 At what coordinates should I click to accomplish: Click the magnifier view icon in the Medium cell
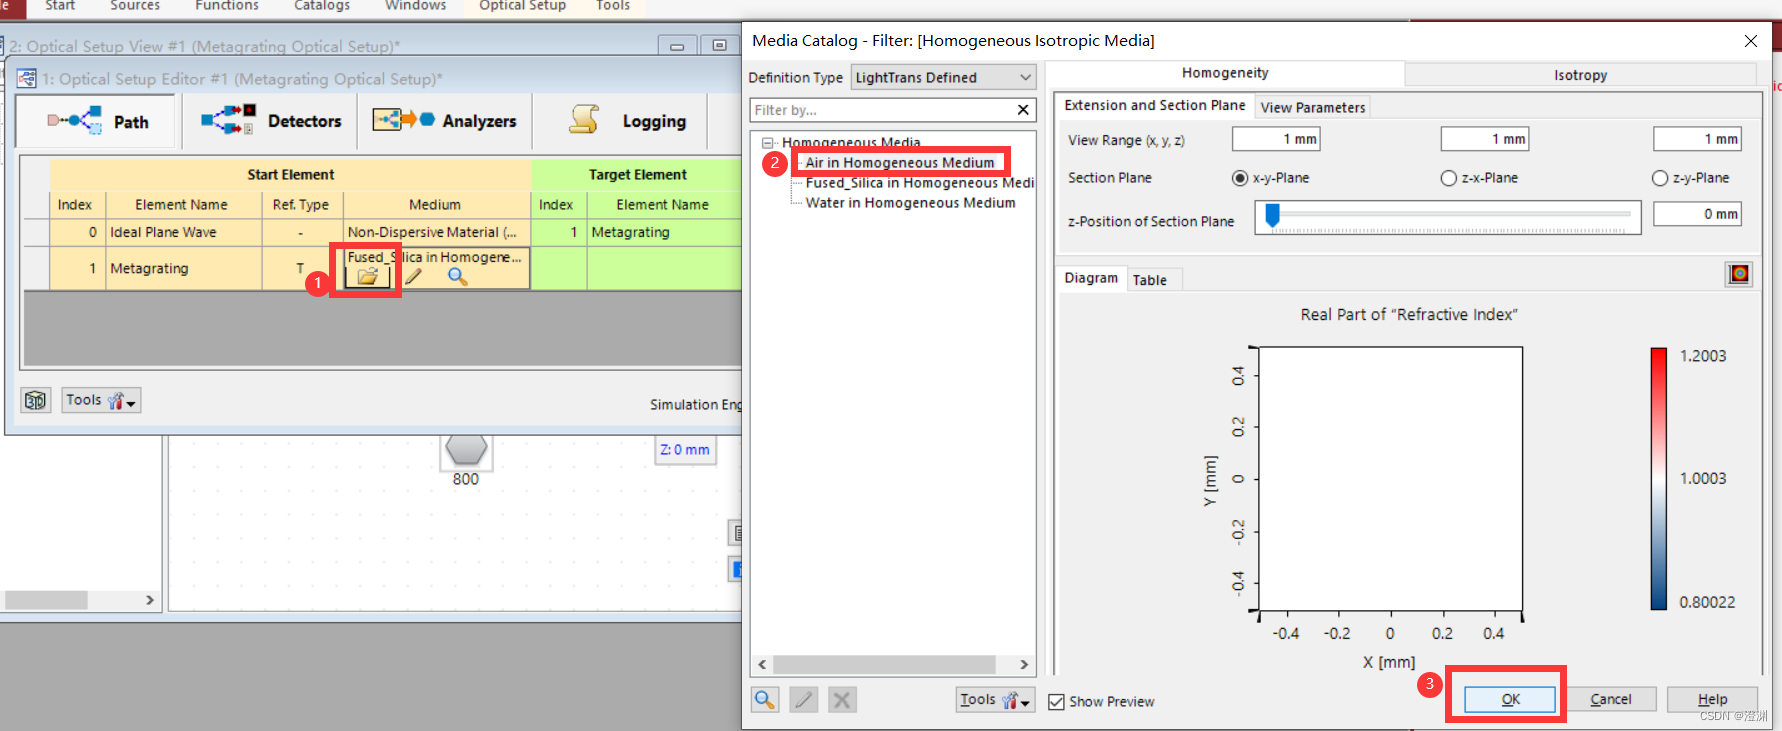[x=457, y=277]
